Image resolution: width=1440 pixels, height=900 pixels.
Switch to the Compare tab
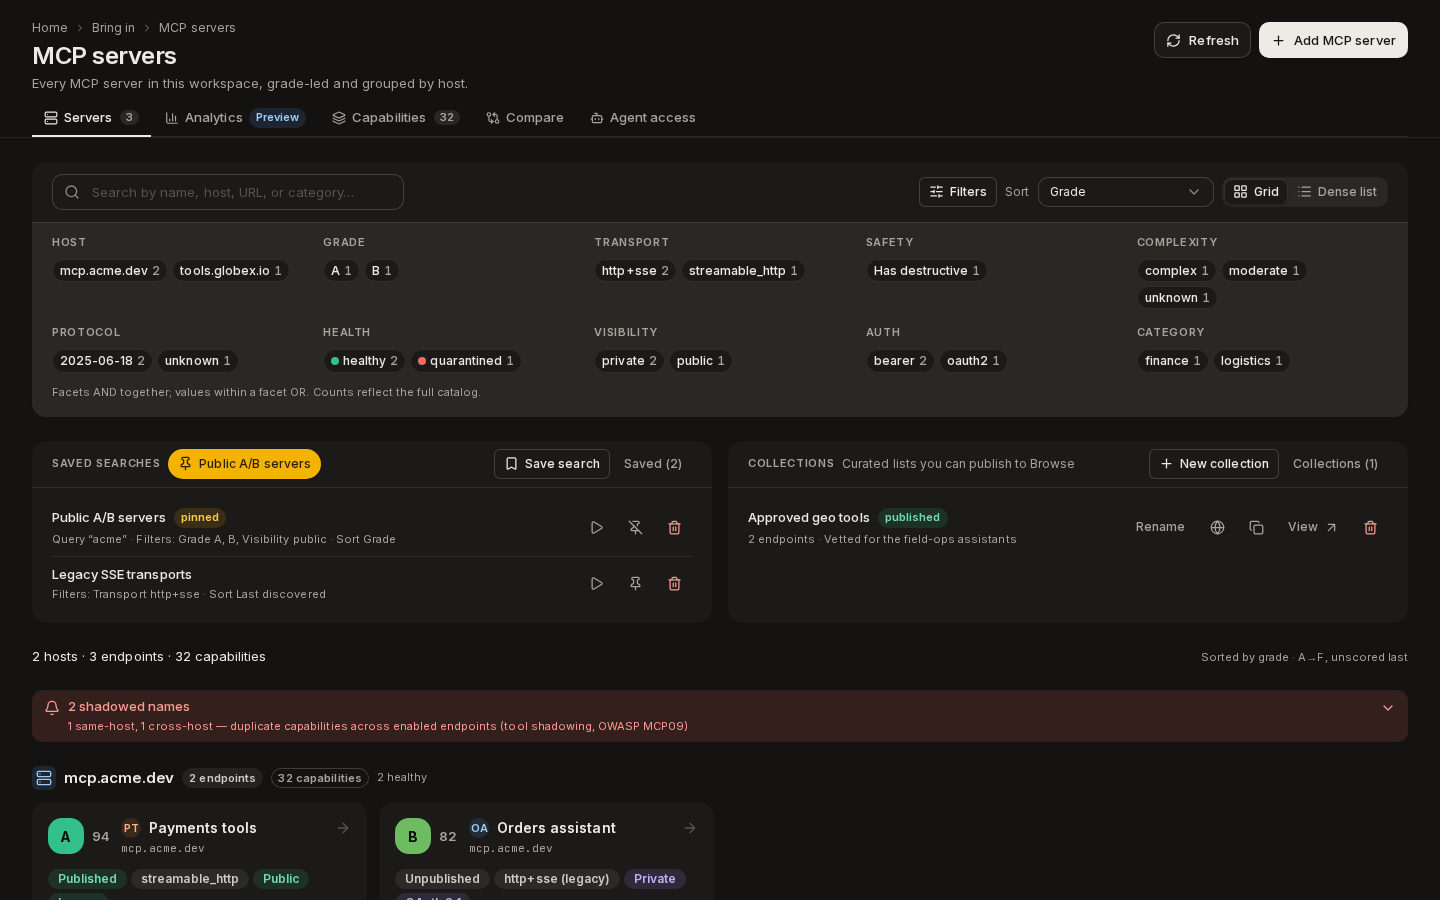(x=525, y=118)
